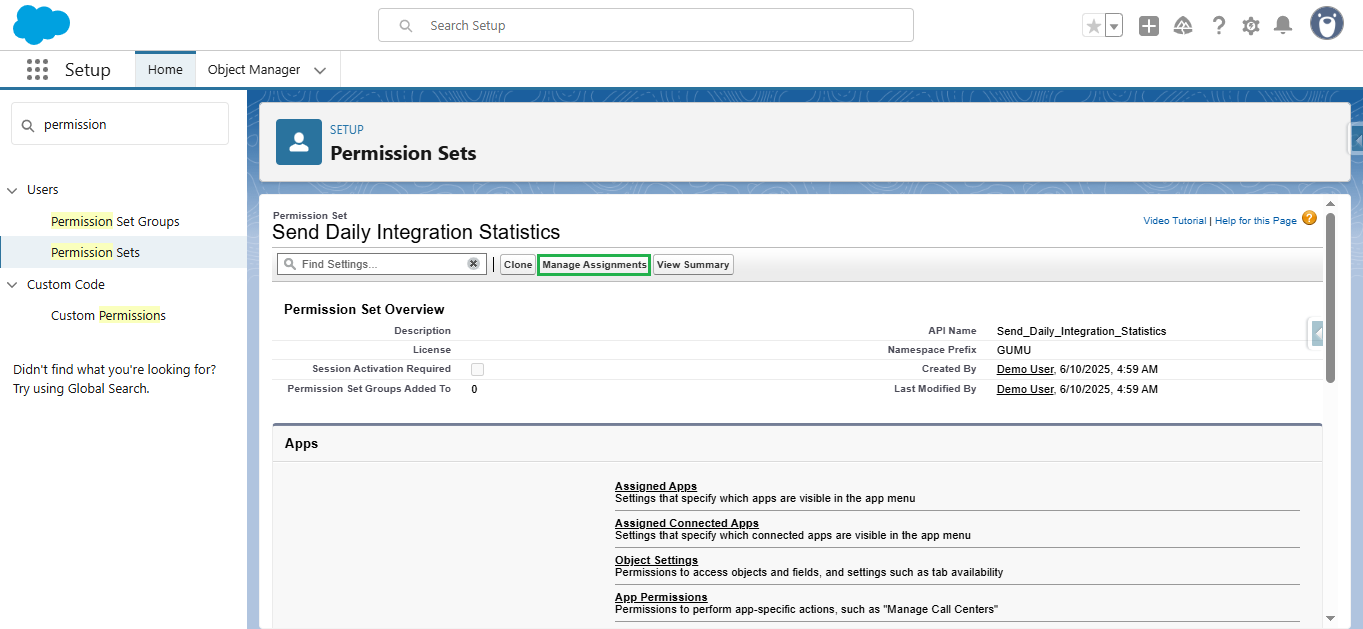Open the user profile avatar
Viewport: 1363px width, 629px height.
coord(1327,24)
